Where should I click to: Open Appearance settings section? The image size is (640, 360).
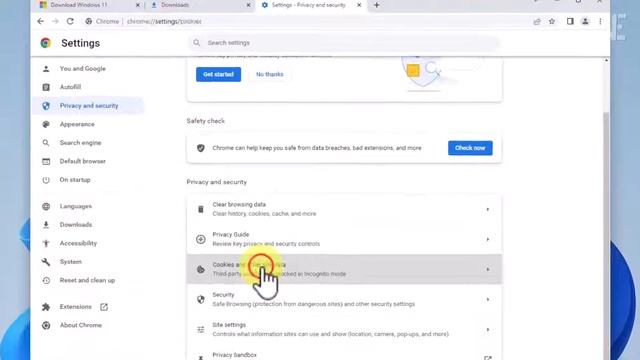coord(77,124)
